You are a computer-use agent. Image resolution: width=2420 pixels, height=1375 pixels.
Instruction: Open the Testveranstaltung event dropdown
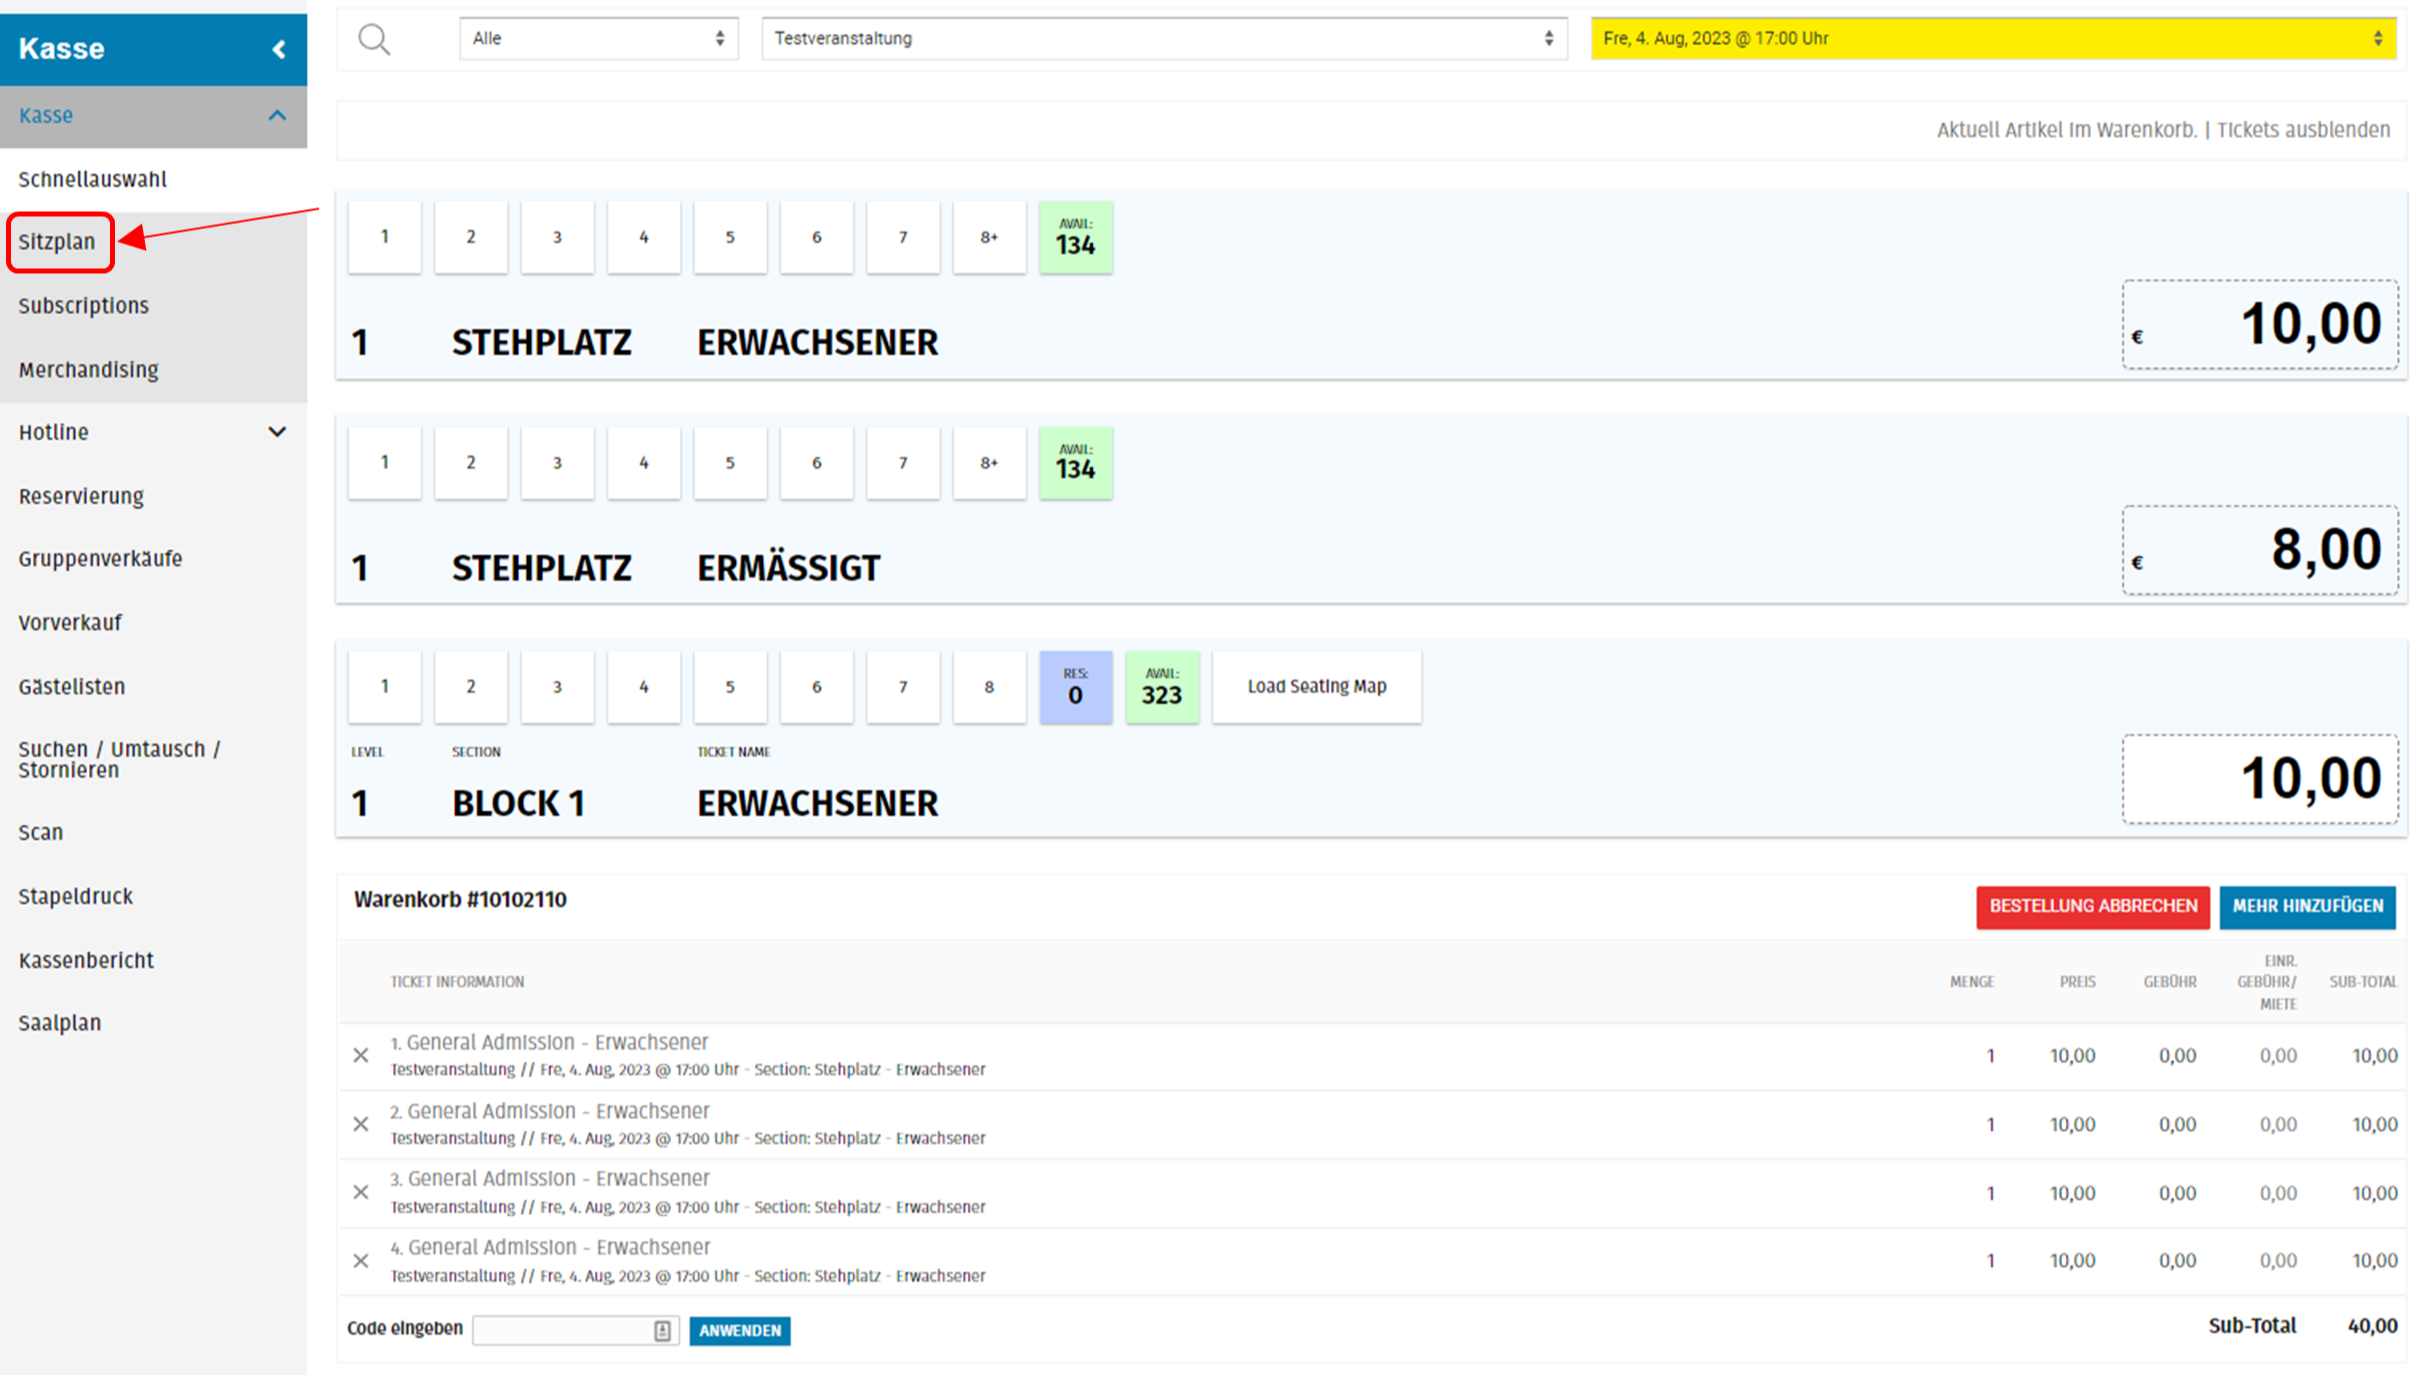click(1163, 39)
